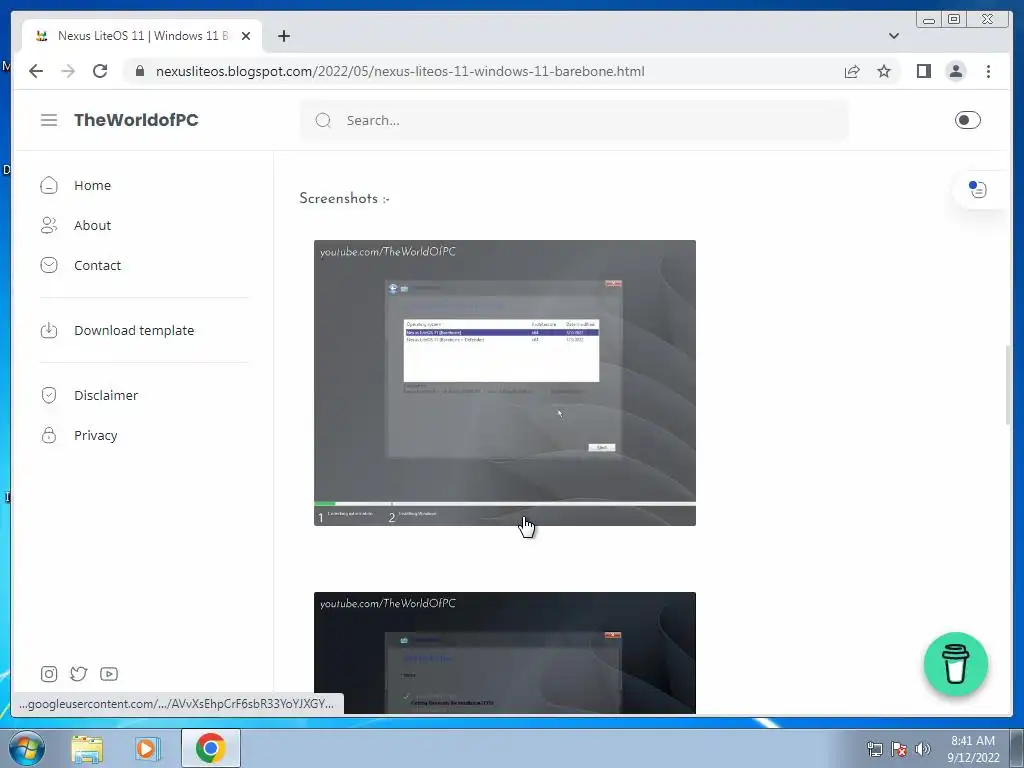Click the address bar URL
This screenshot has height=768, width=1024.
point(400,71)
